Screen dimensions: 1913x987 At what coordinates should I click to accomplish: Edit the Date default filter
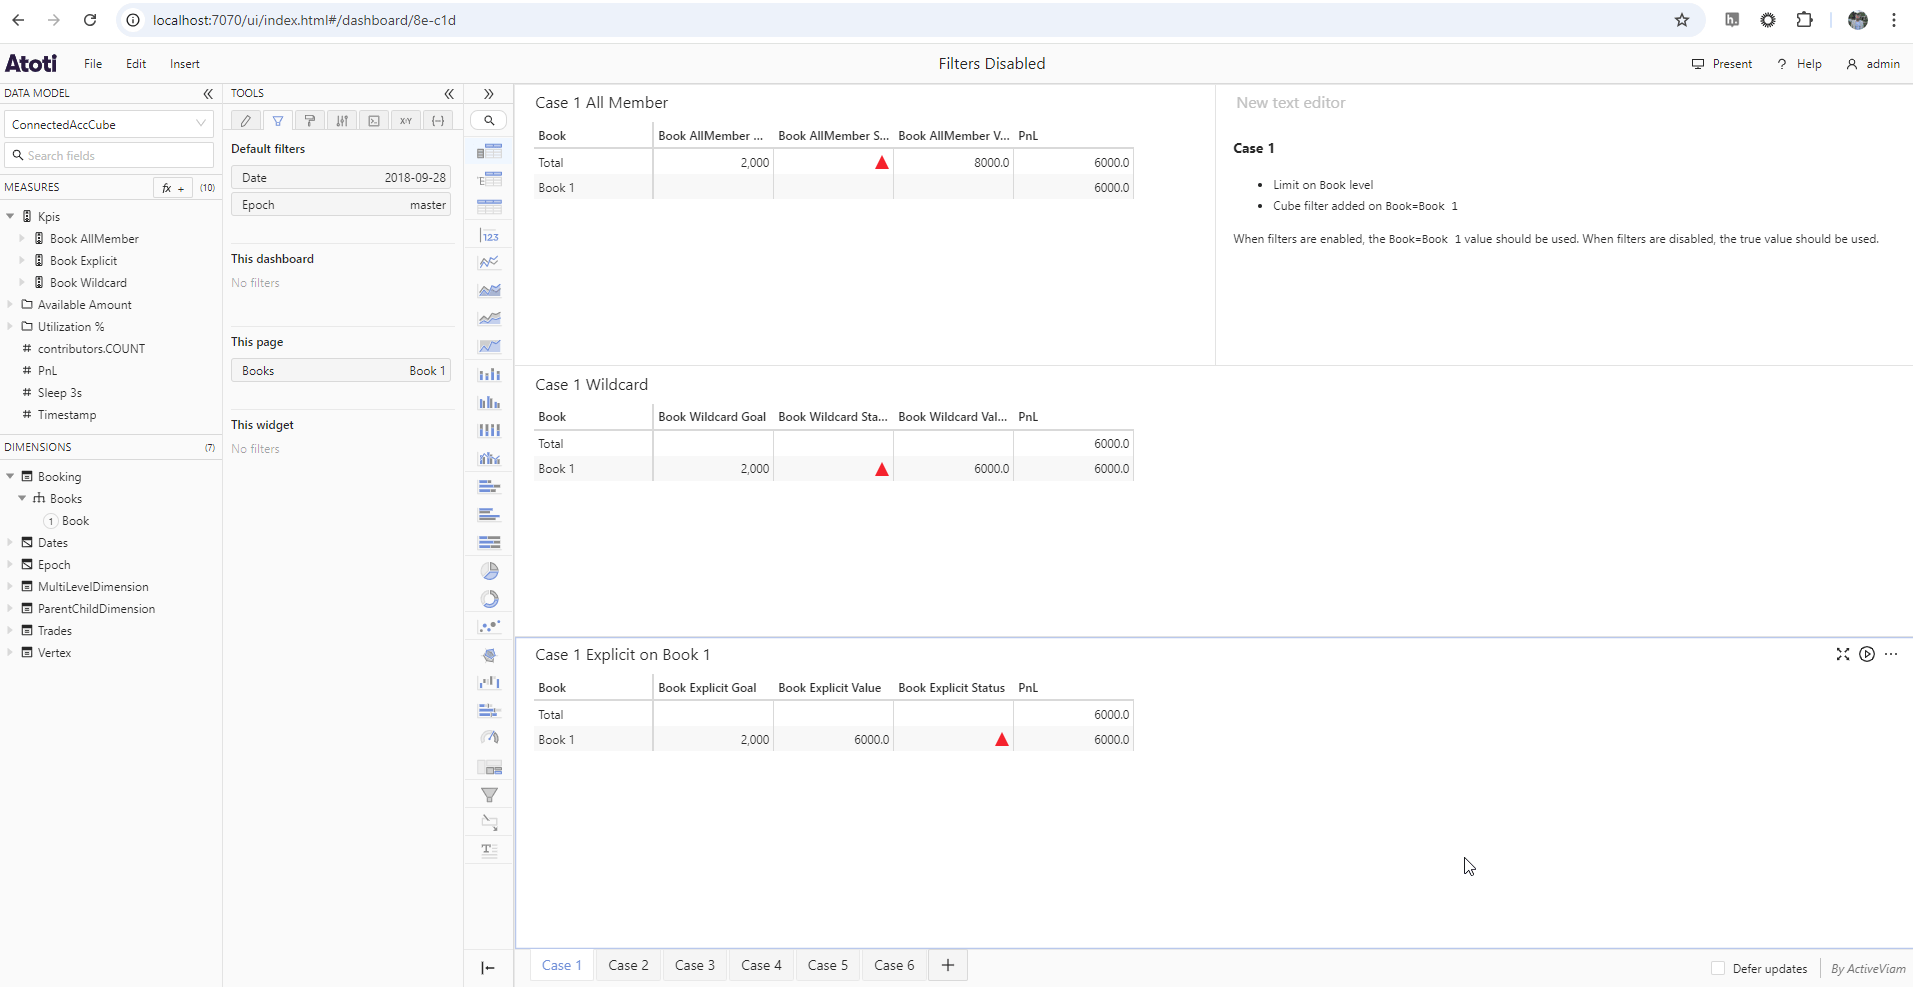pyautogui.click(x=341, y=177)
